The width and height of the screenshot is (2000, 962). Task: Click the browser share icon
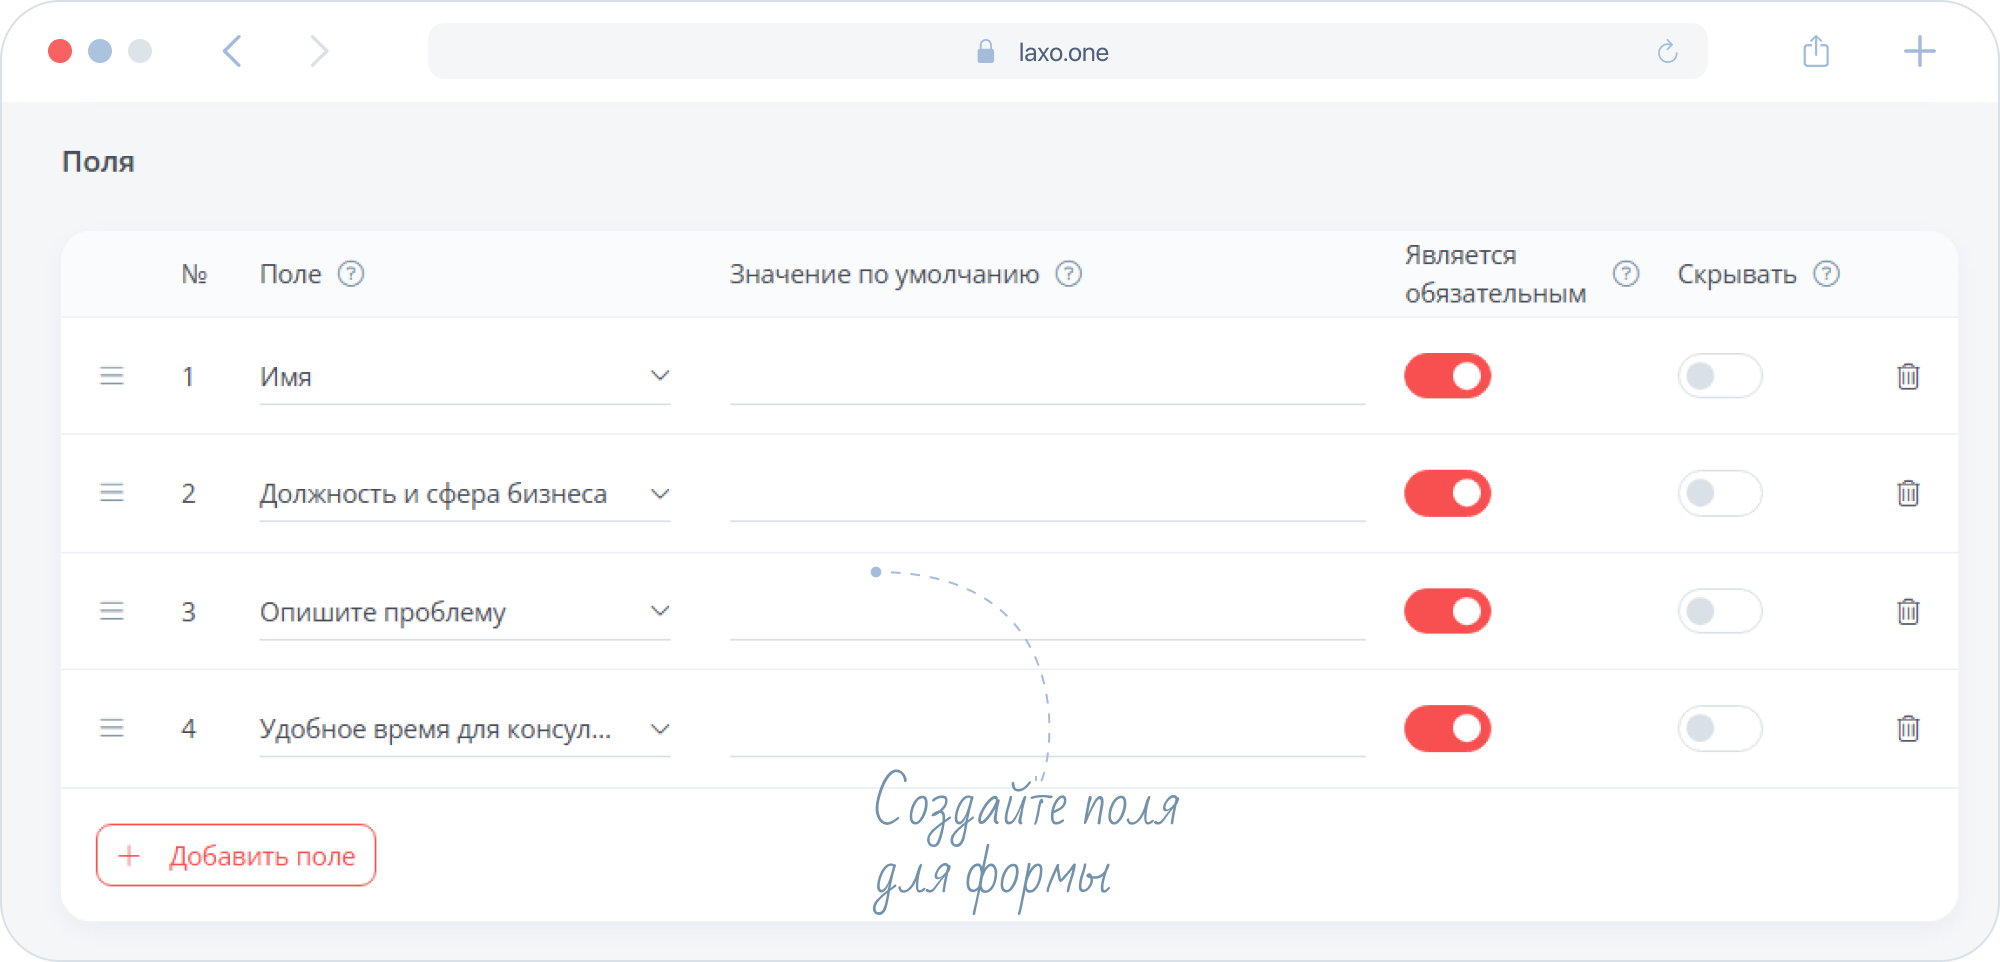1816,52
